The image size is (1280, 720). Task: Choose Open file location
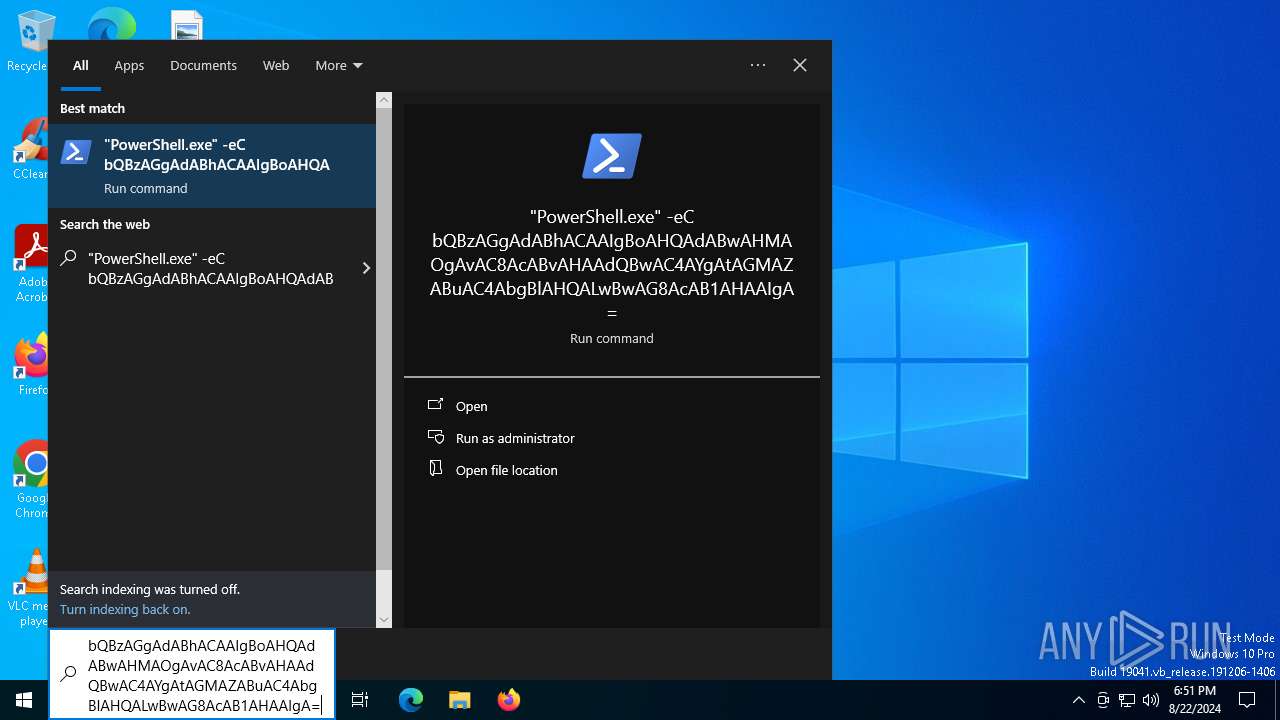[x=507, y=470]
